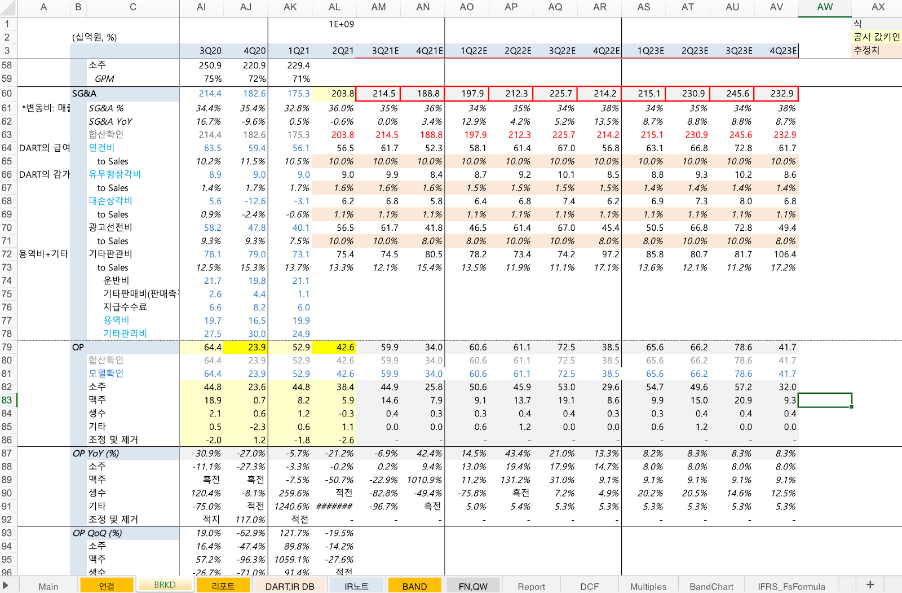Select the 4Q23E header cell
The width and height of the screenshot is (902, 593).
tap(777, 51)
